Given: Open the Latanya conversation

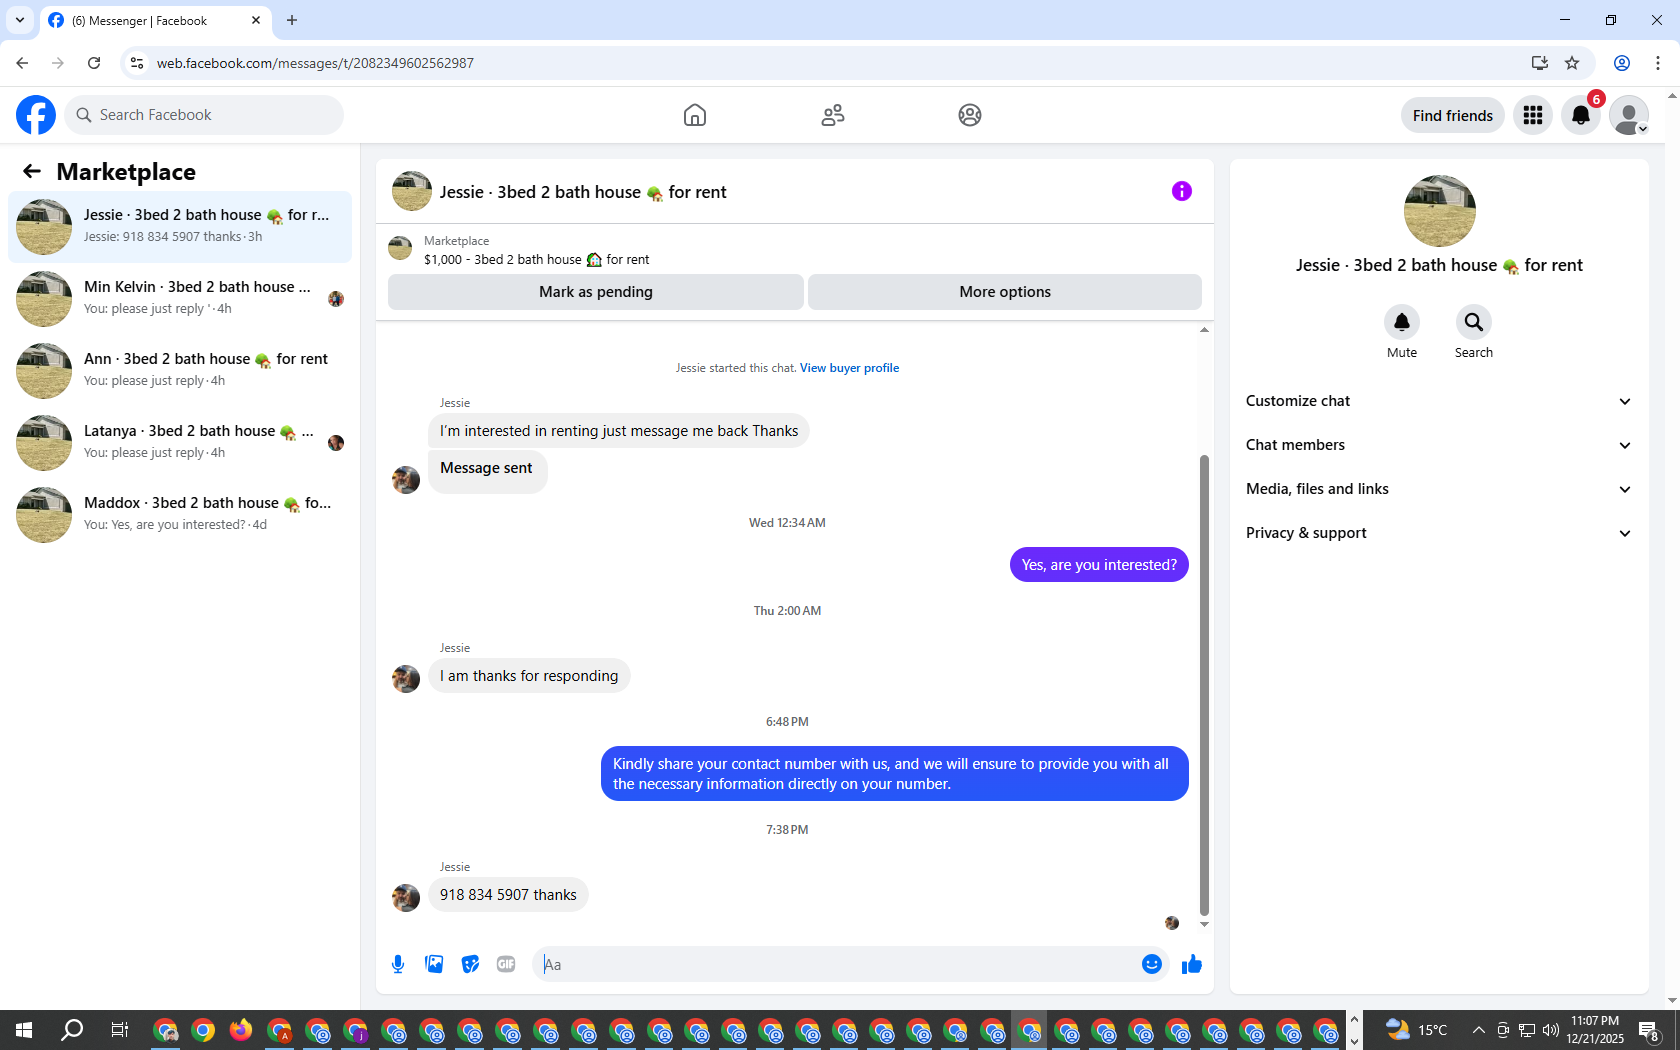Looking at the screenshot, I should pos(180,443).
